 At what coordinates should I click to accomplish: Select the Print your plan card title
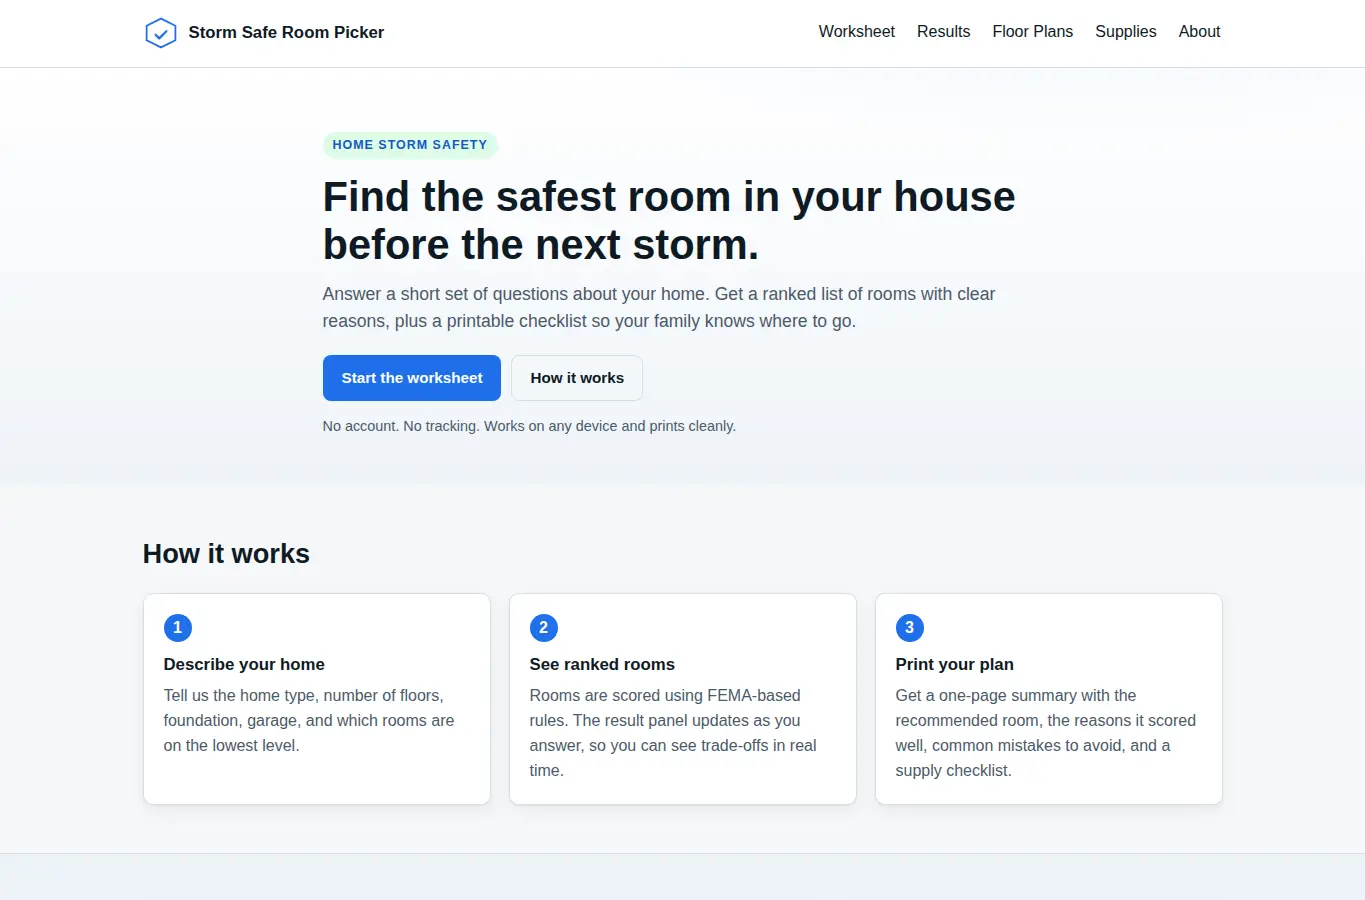[x=955, y=664]
